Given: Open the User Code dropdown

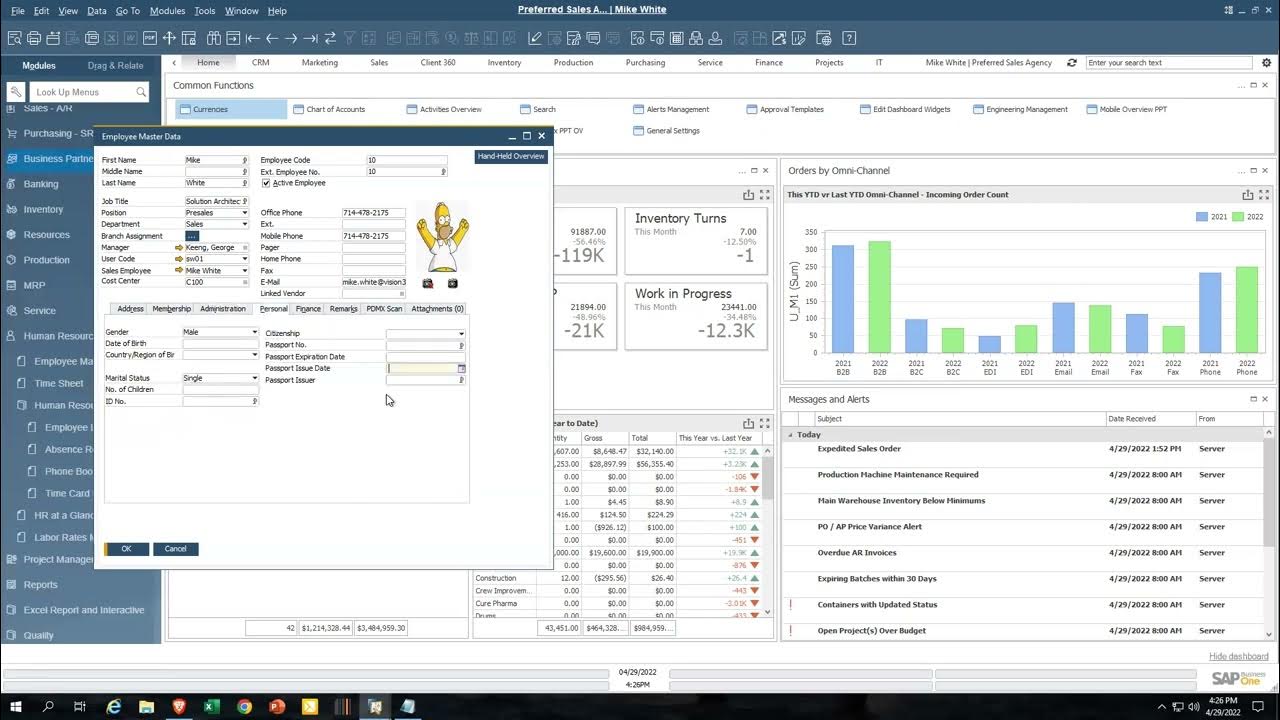Looking at the screenshot, I should click(244, 259).
